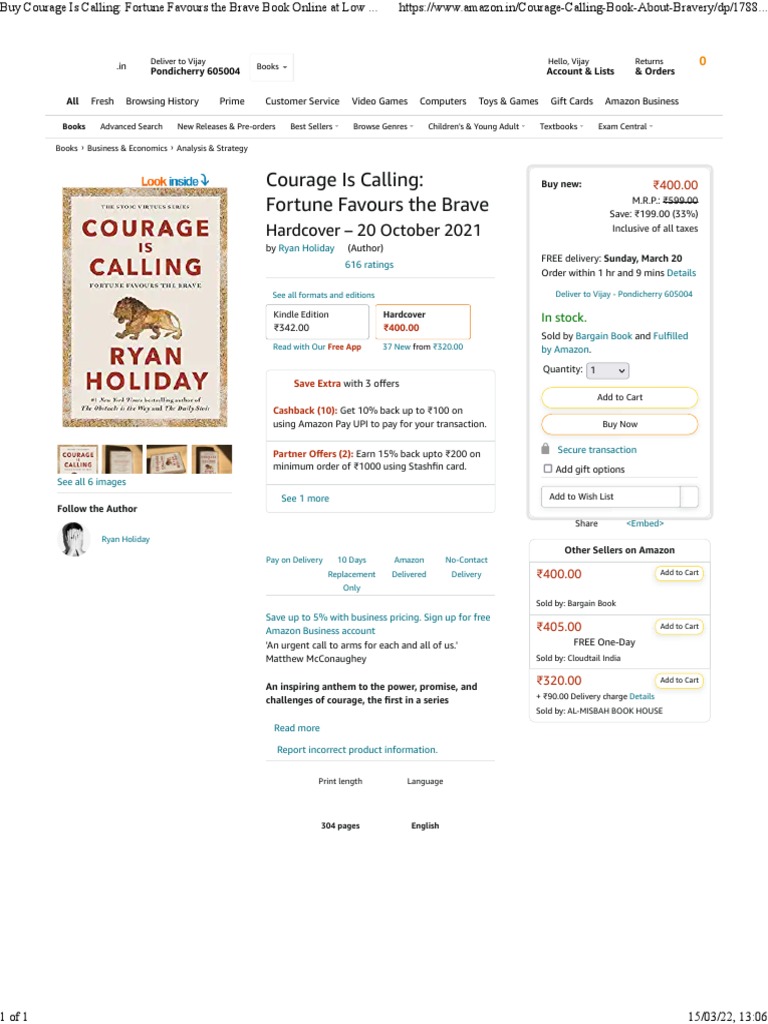Viewport: 768px width, 1024px height.
Task: Click the main Courage Is Calling cover image
Action: tap(131, 307)
